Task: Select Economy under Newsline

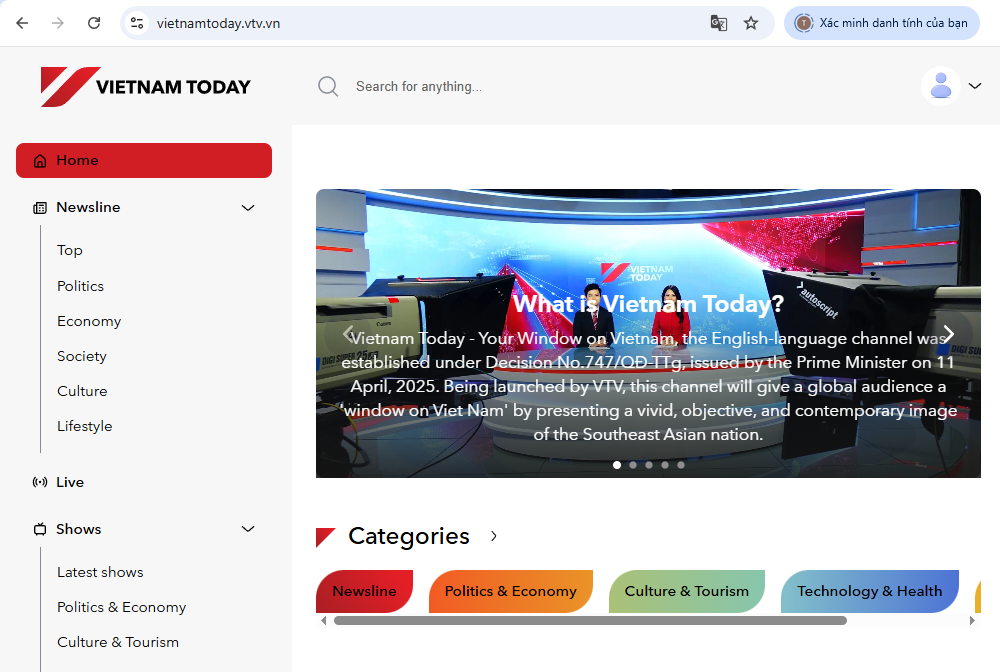Action: click(x=89, y=321)
